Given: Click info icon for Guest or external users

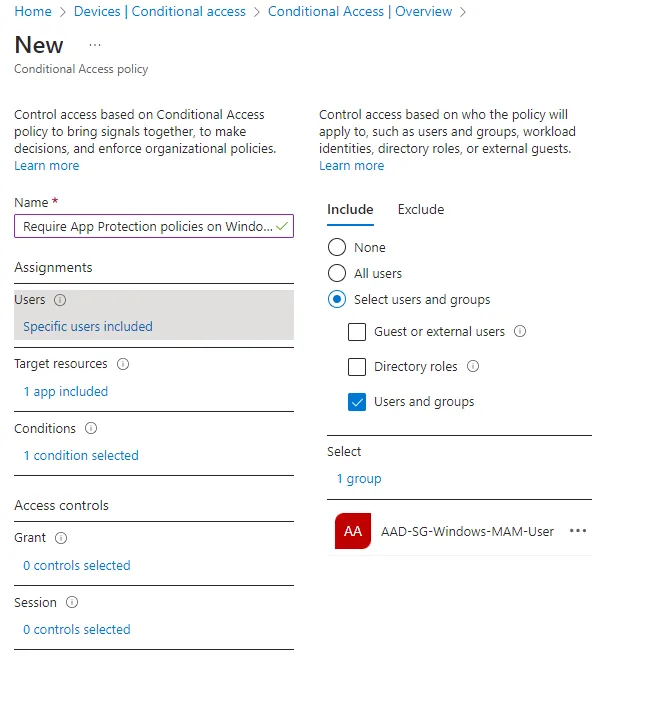Looking at the screenshot, I should (520, 332).
